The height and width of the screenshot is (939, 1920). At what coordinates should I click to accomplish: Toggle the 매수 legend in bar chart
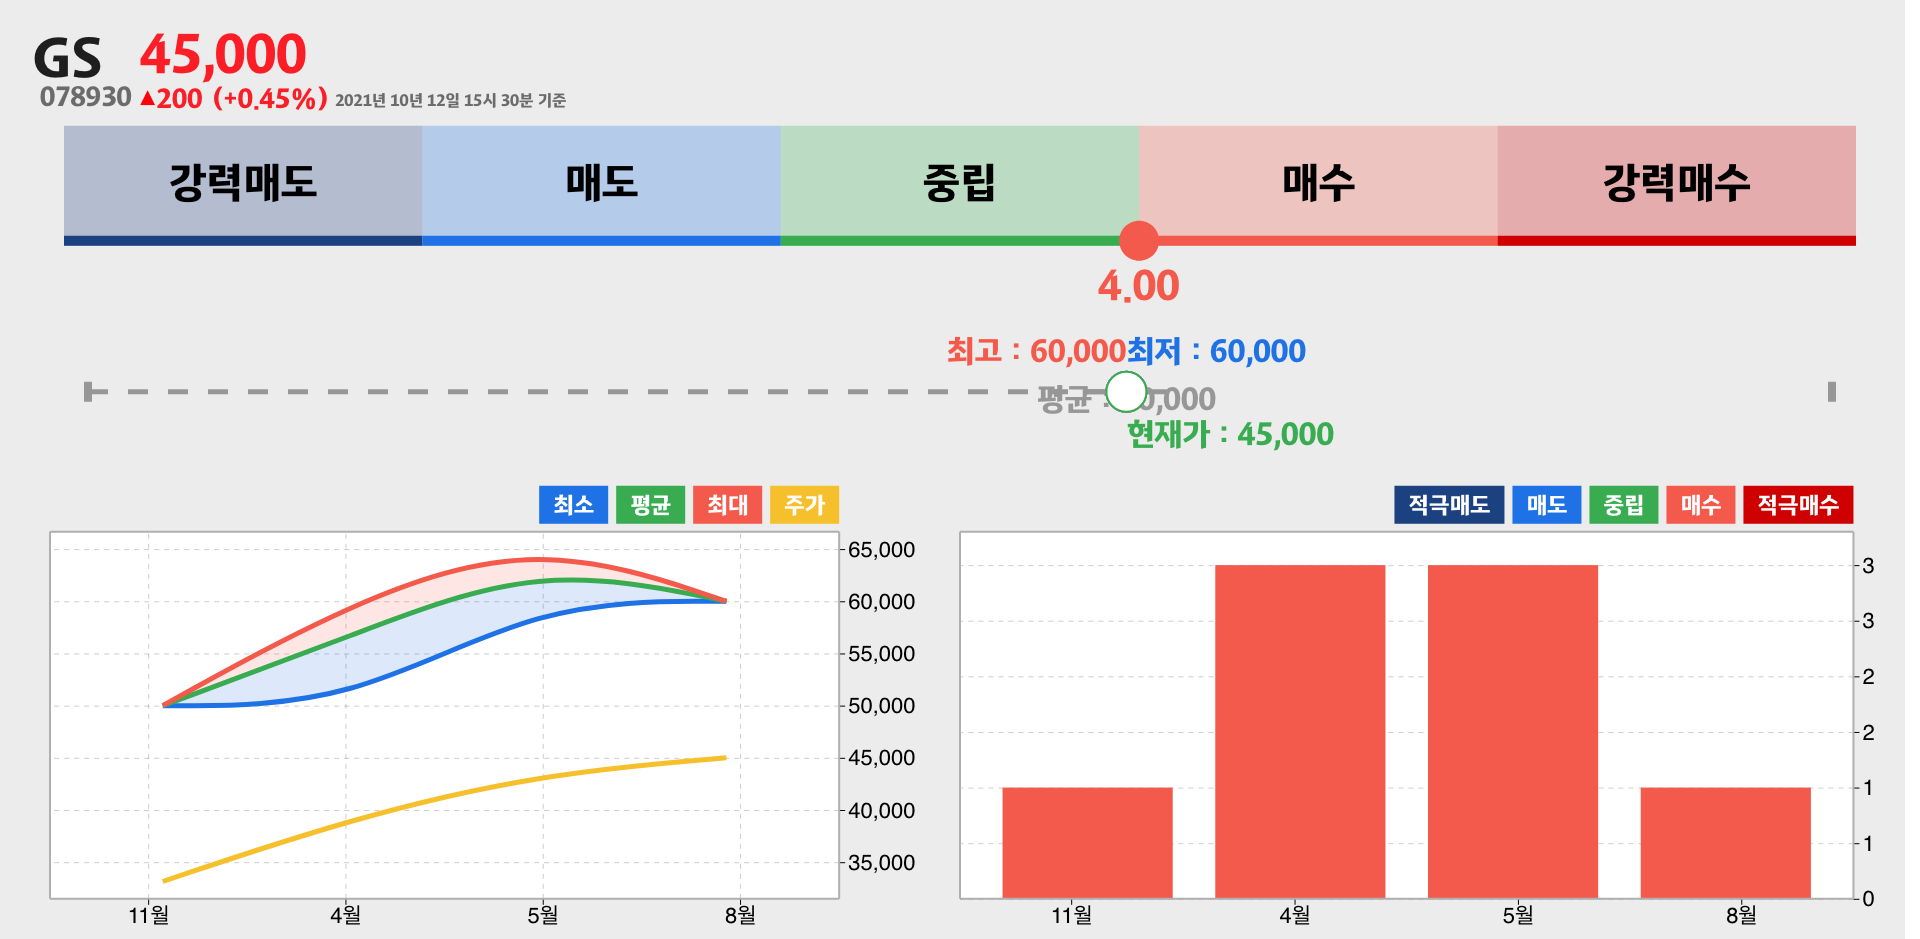coord(1700,505)
